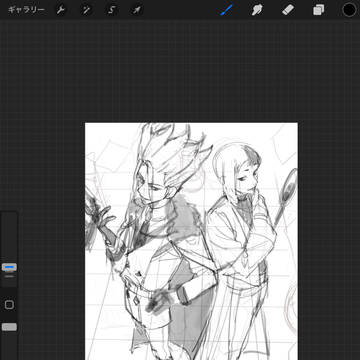
Task: Open the Actions wrench menu
Action: [x=61, y=10]
